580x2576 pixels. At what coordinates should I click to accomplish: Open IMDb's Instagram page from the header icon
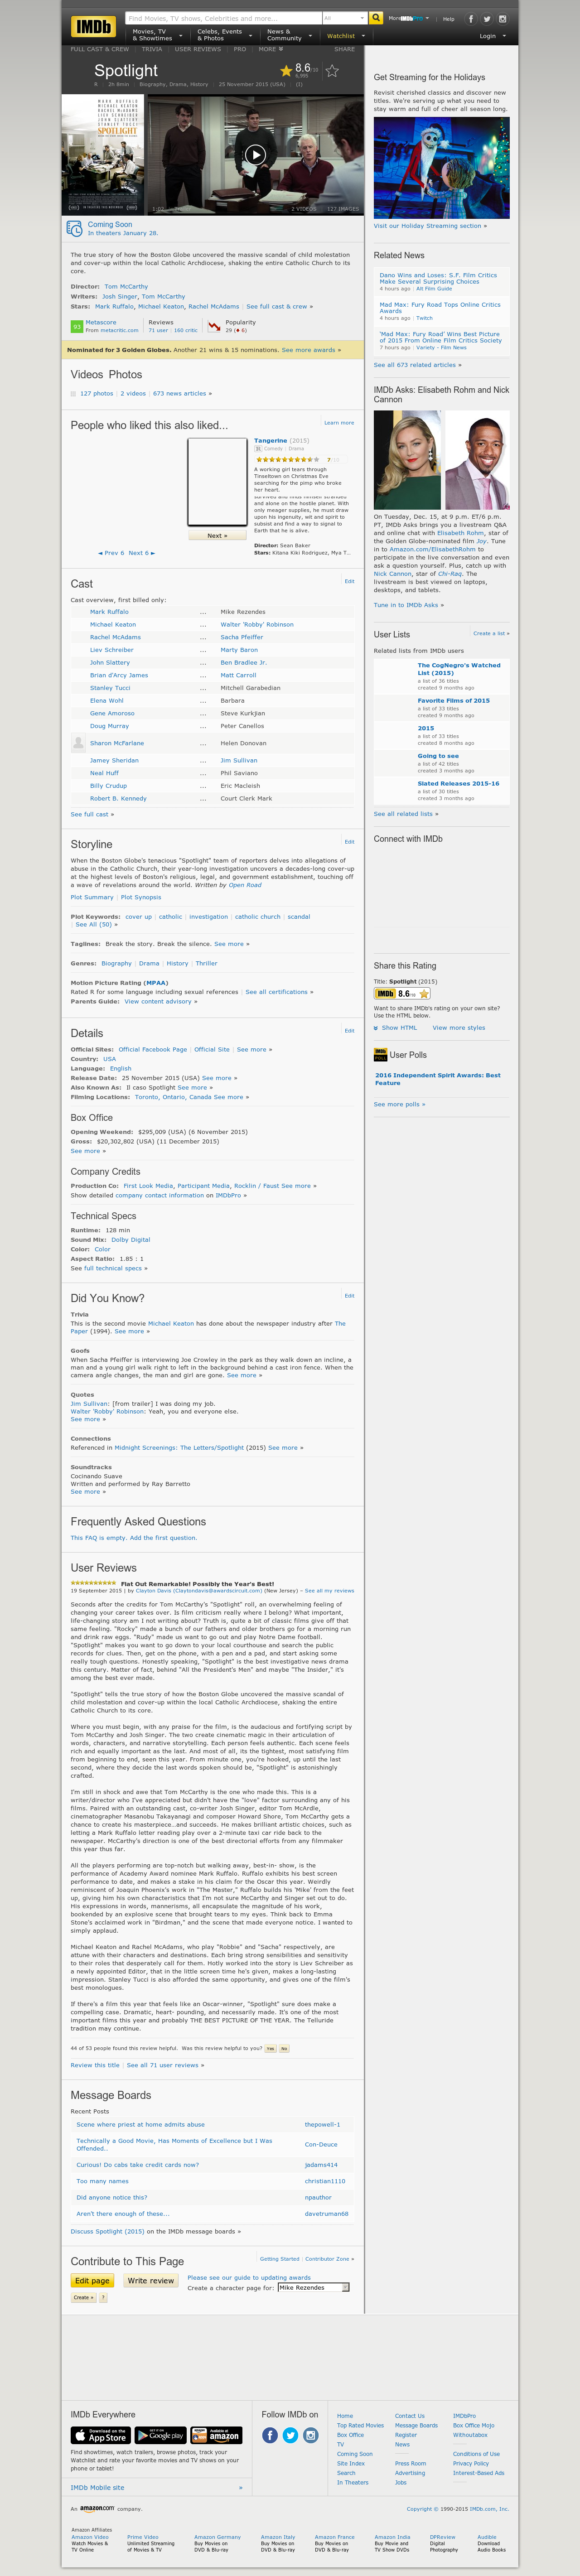(x=503, y=19)
